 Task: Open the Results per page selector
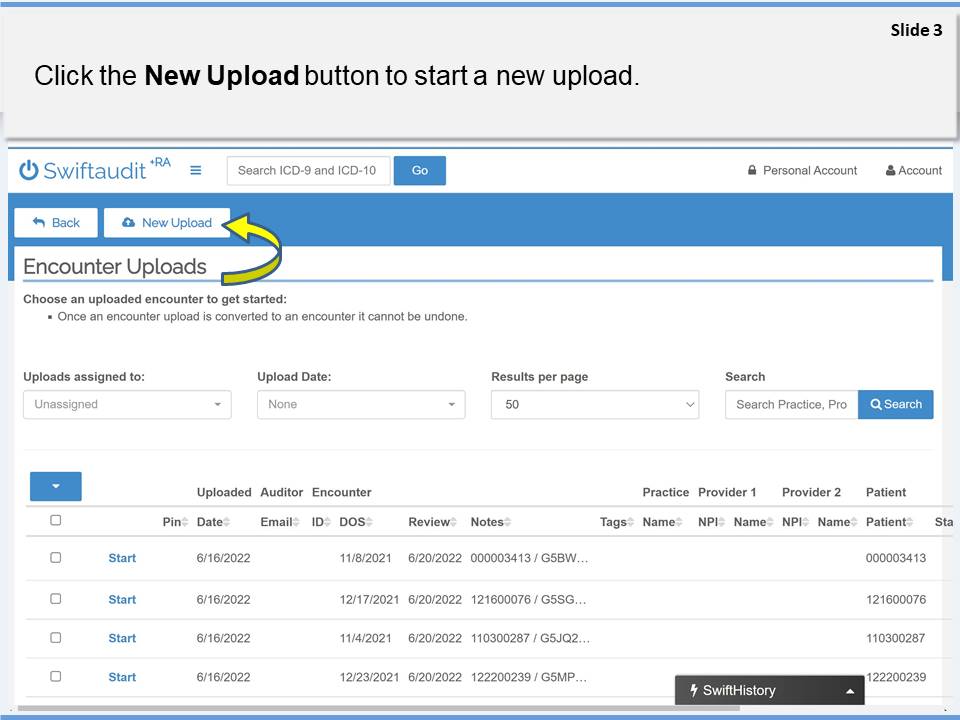pos(595,404)
